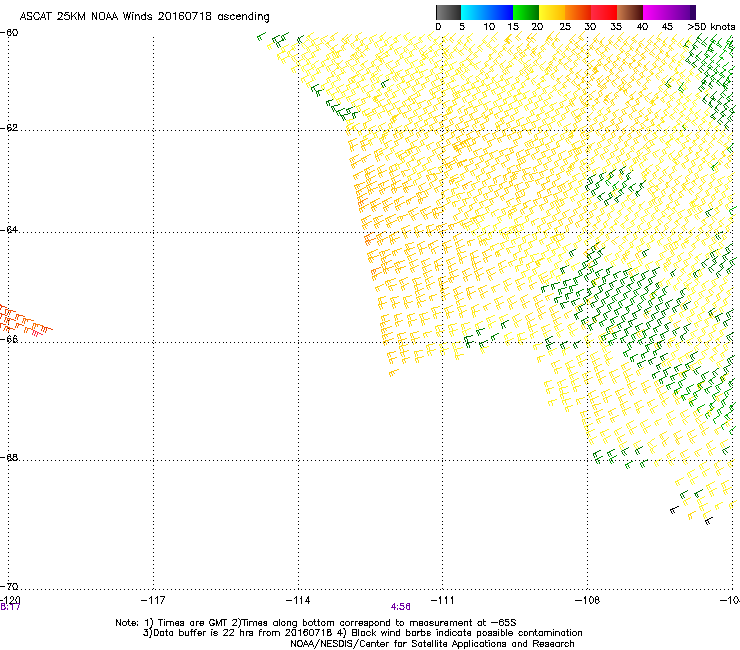Click the '-108' longitude axis label
This screenshot has height=650, width=740.
pyautogui.click(x=588, y=600)
